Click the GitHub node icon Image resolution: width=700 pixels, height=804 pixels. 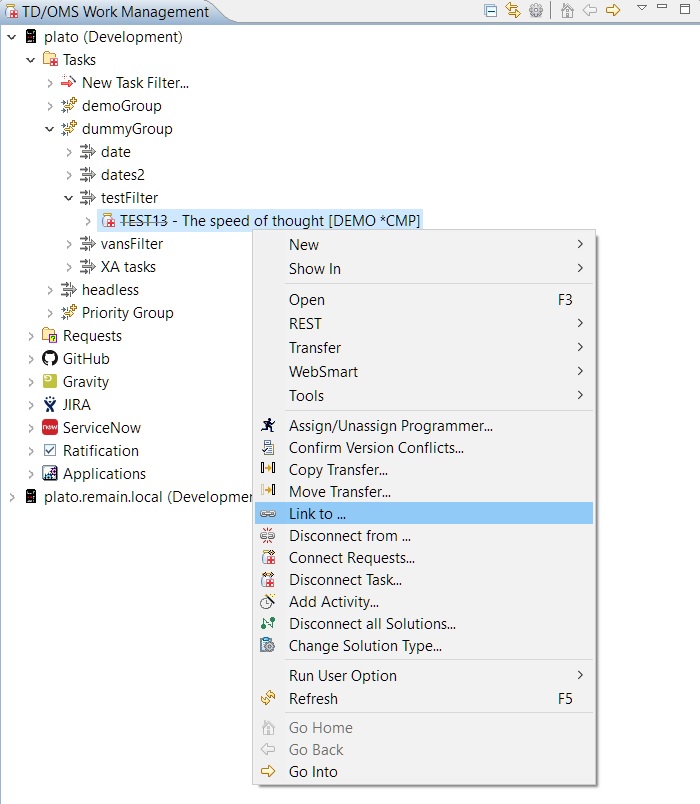(x=50, y=359)
